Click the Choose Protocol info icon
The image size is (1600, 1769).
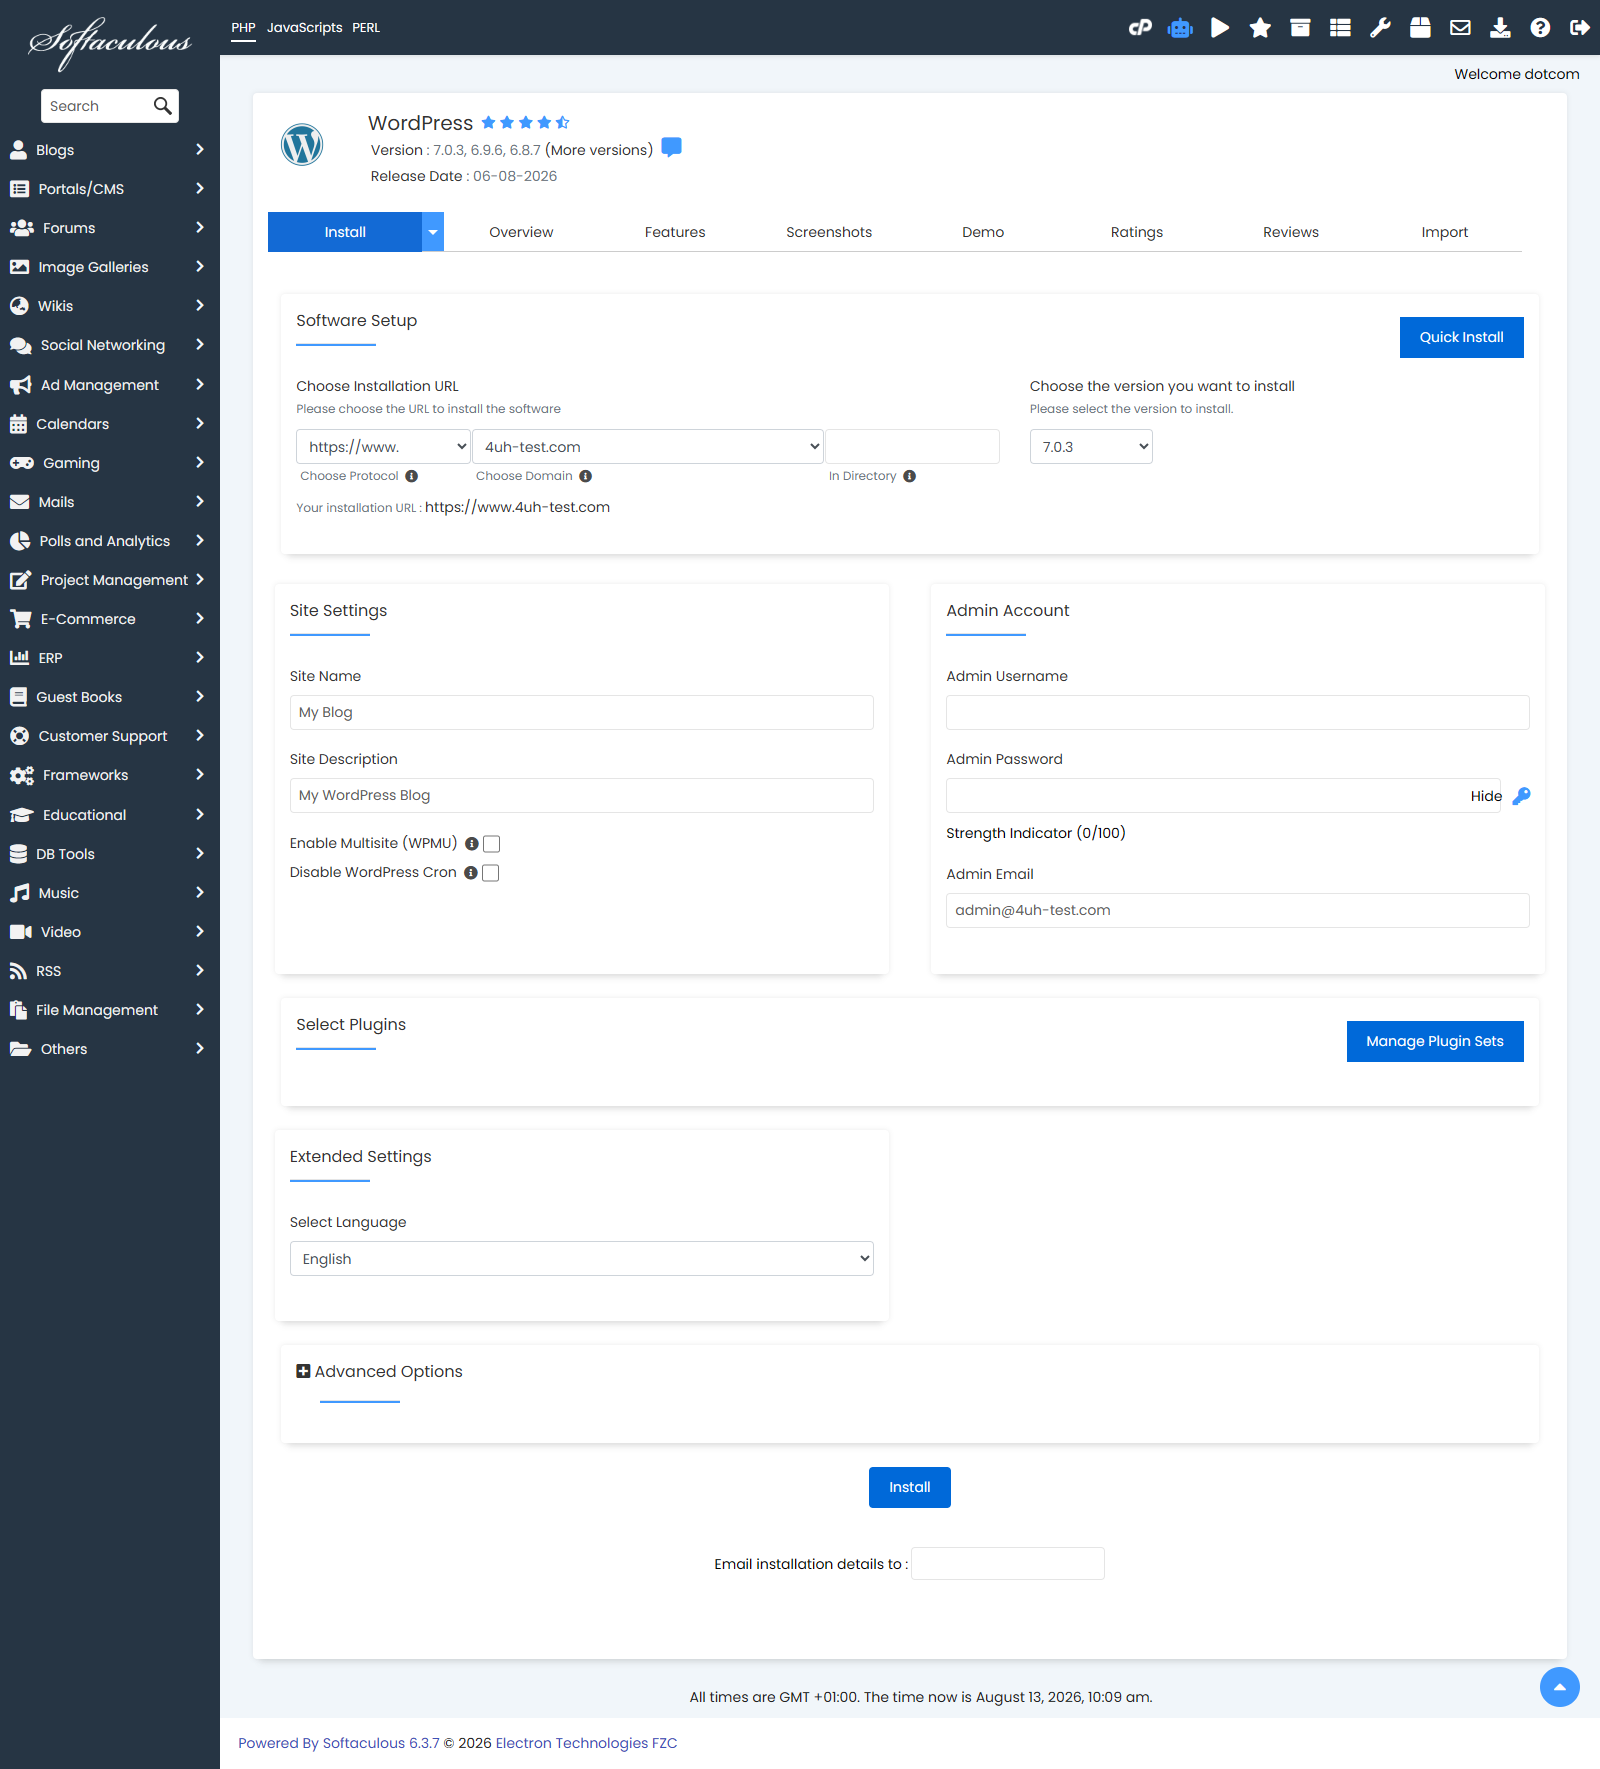(x=412, y=476)
